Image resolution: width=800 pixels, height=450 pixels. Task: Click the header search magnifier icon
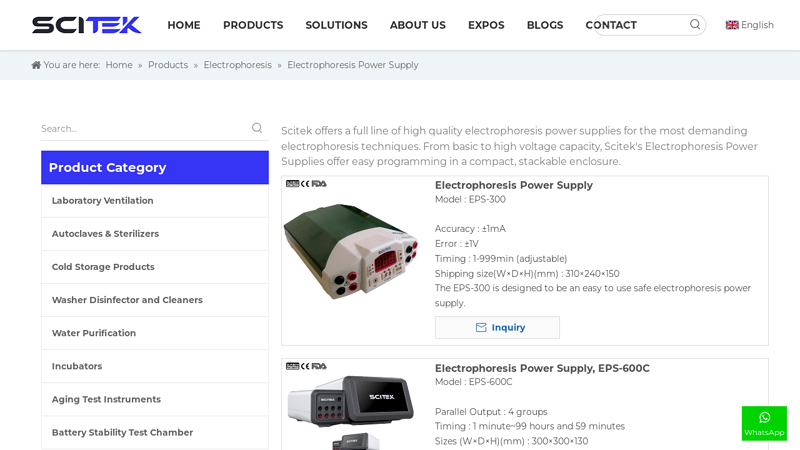point(695,24)
